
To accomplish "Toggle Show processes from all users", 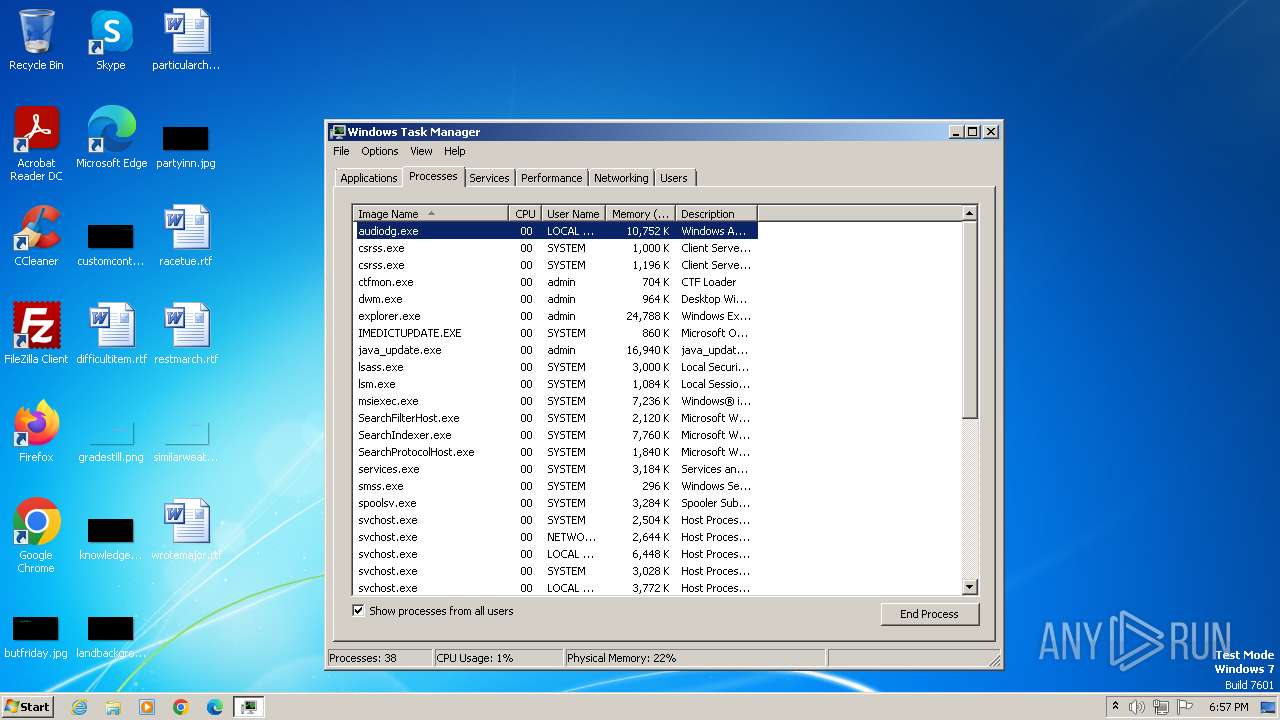I will (358, 611).
